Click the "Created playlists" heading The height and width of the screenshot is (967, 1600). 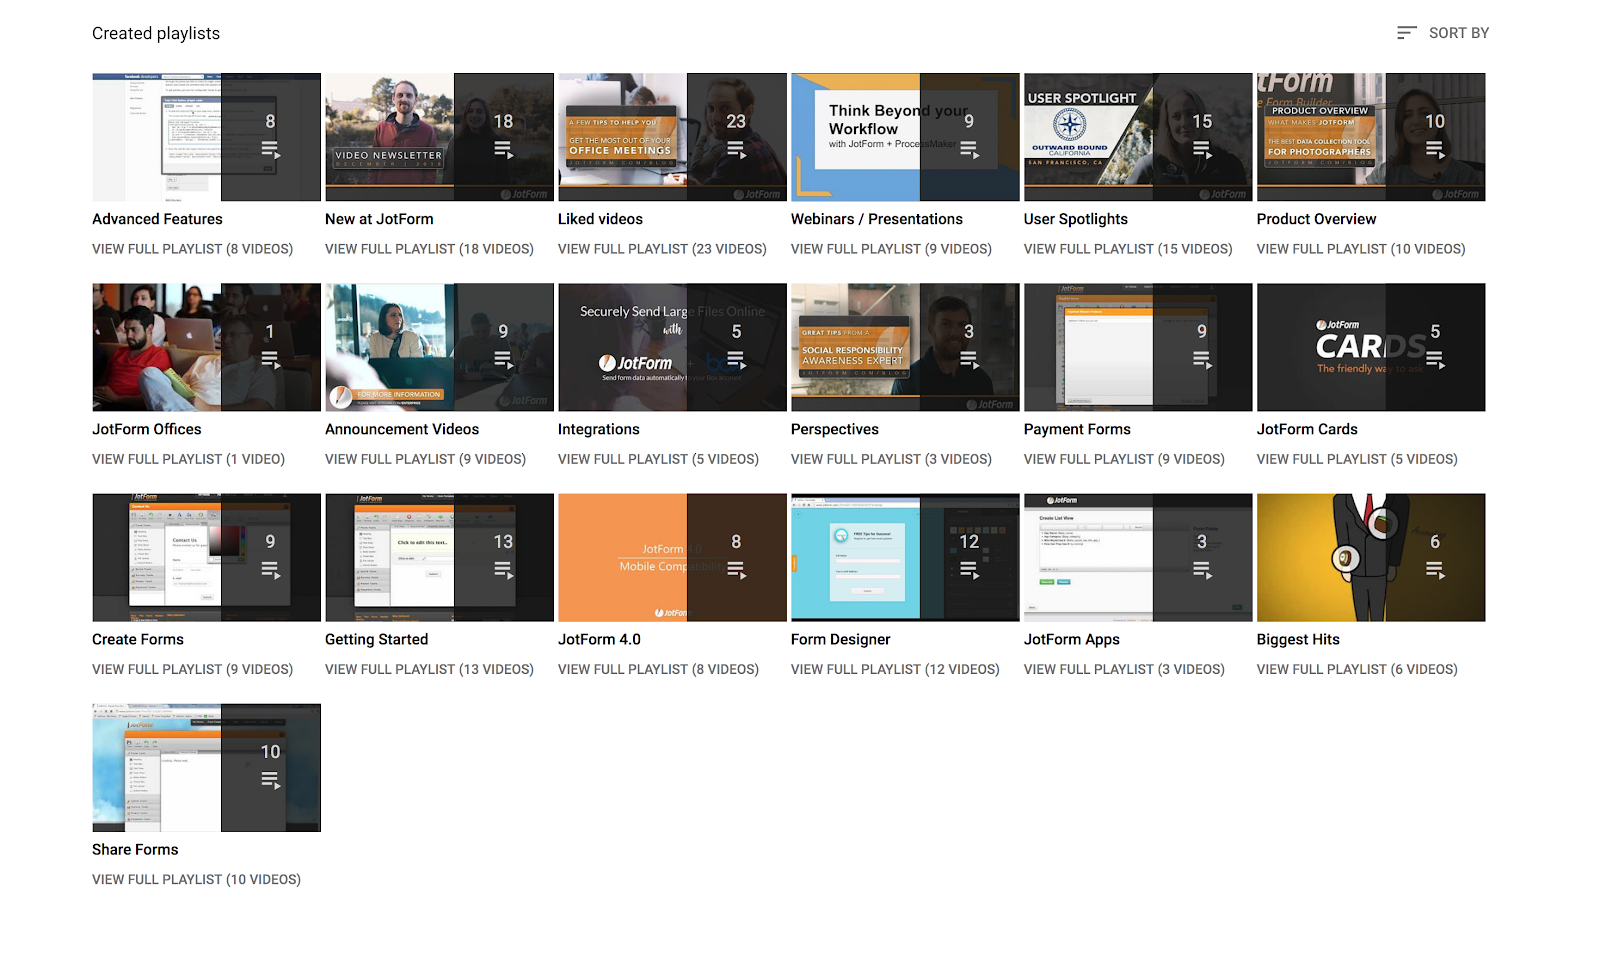point(156,33)
